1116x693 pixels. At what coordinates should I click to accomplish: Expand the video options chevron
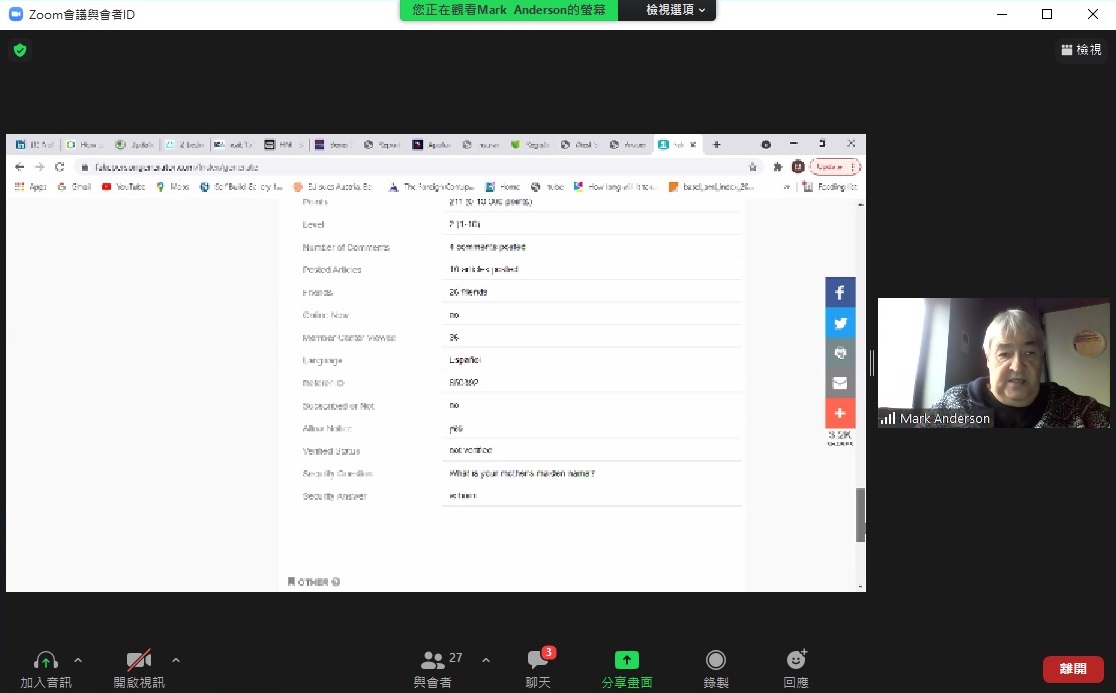pos(176,660)
